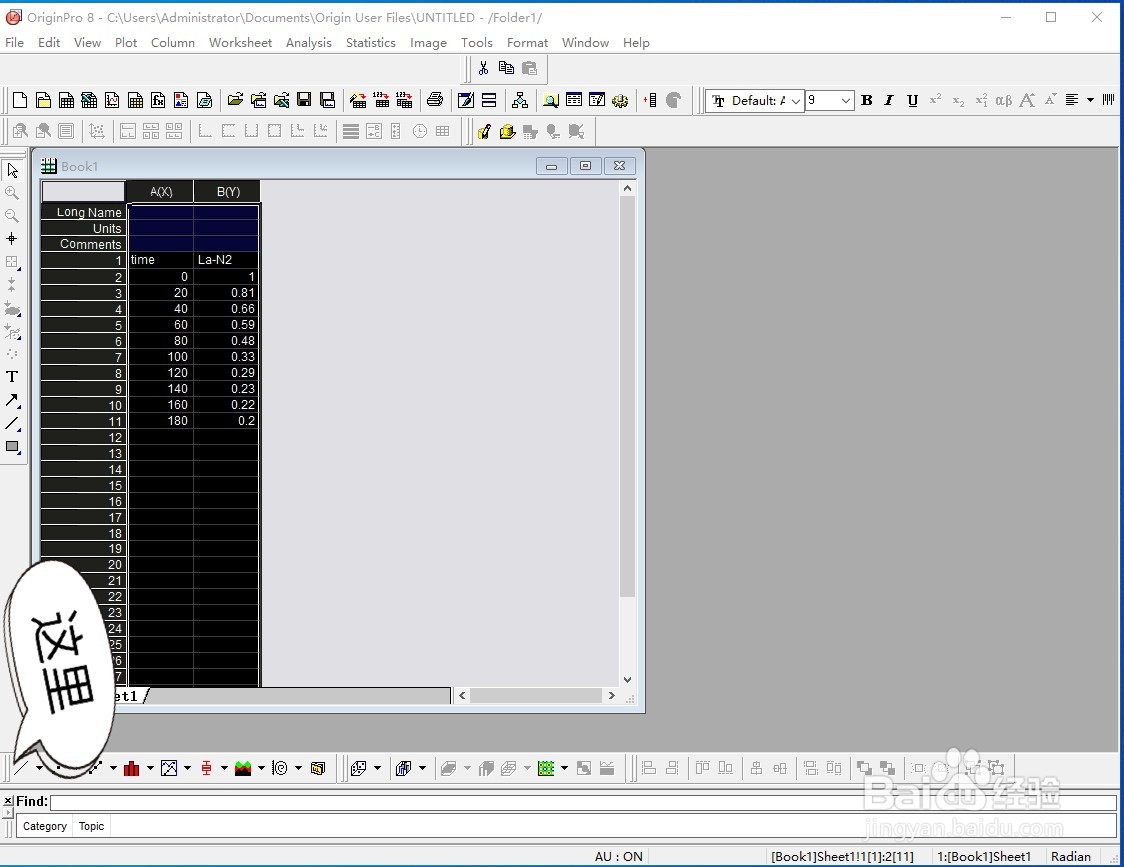This screenshot has width=1124, height=867.
Task: Open the Statistics menu
Action: point(371,42)
